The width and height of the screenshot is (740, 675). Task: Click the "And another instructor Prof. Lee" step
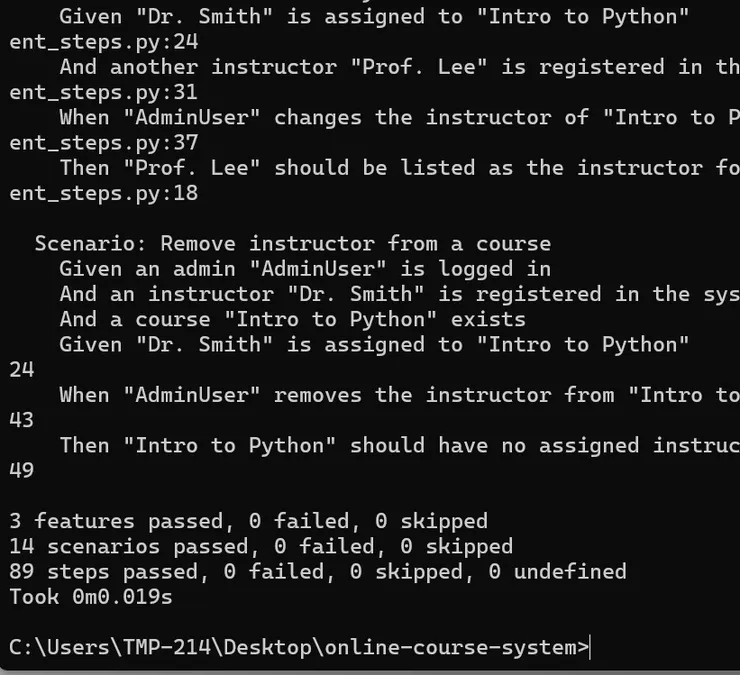[400, 67]
